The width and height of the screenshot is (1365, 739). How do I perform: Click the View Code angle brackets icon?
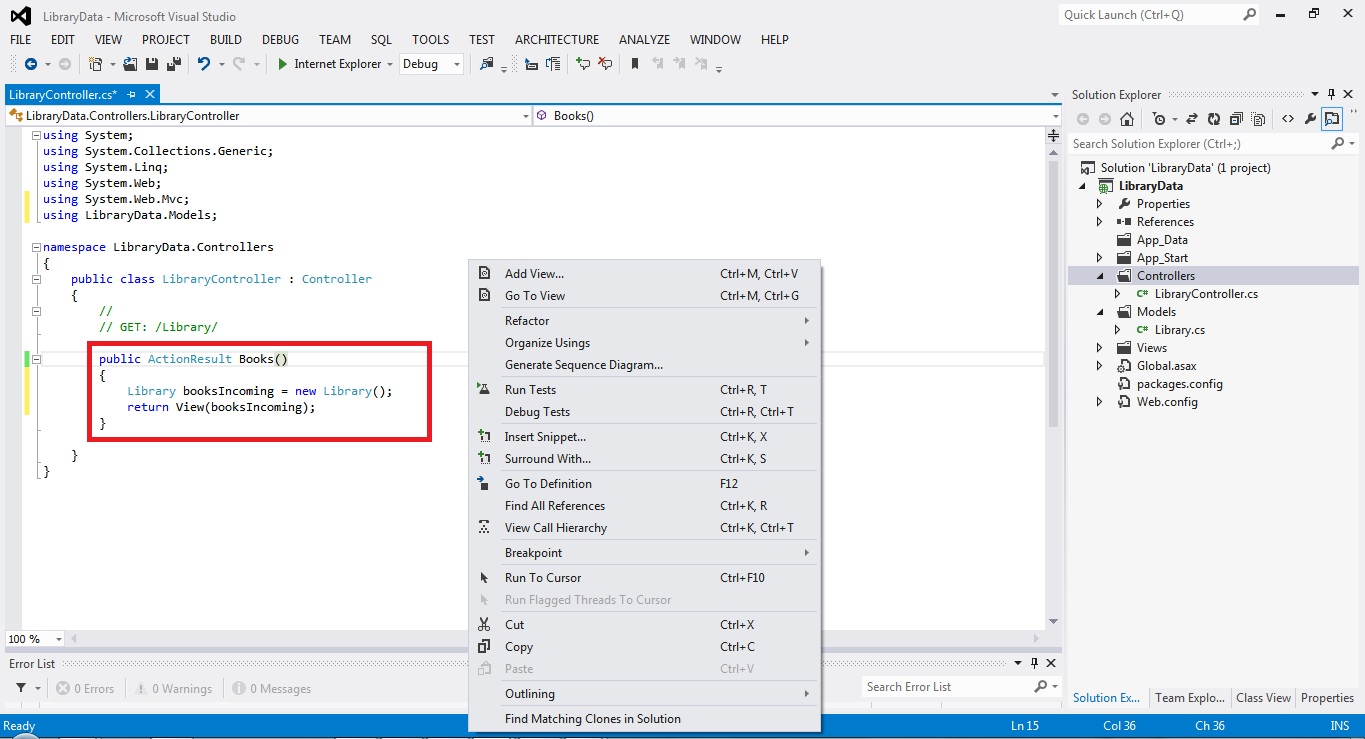click(1288, 119)
